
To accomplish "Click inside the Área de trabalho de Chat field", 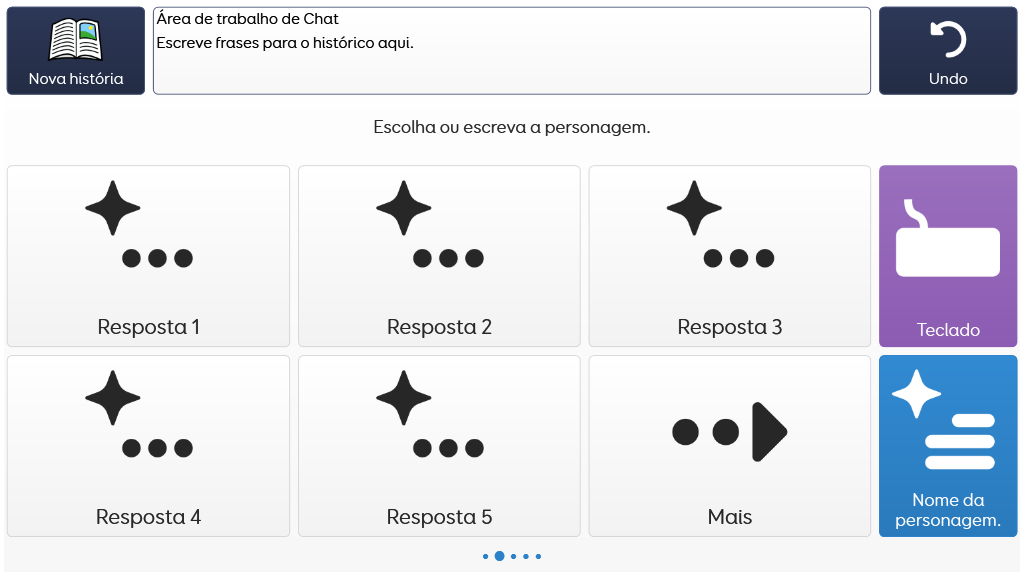I will (511, 51).
